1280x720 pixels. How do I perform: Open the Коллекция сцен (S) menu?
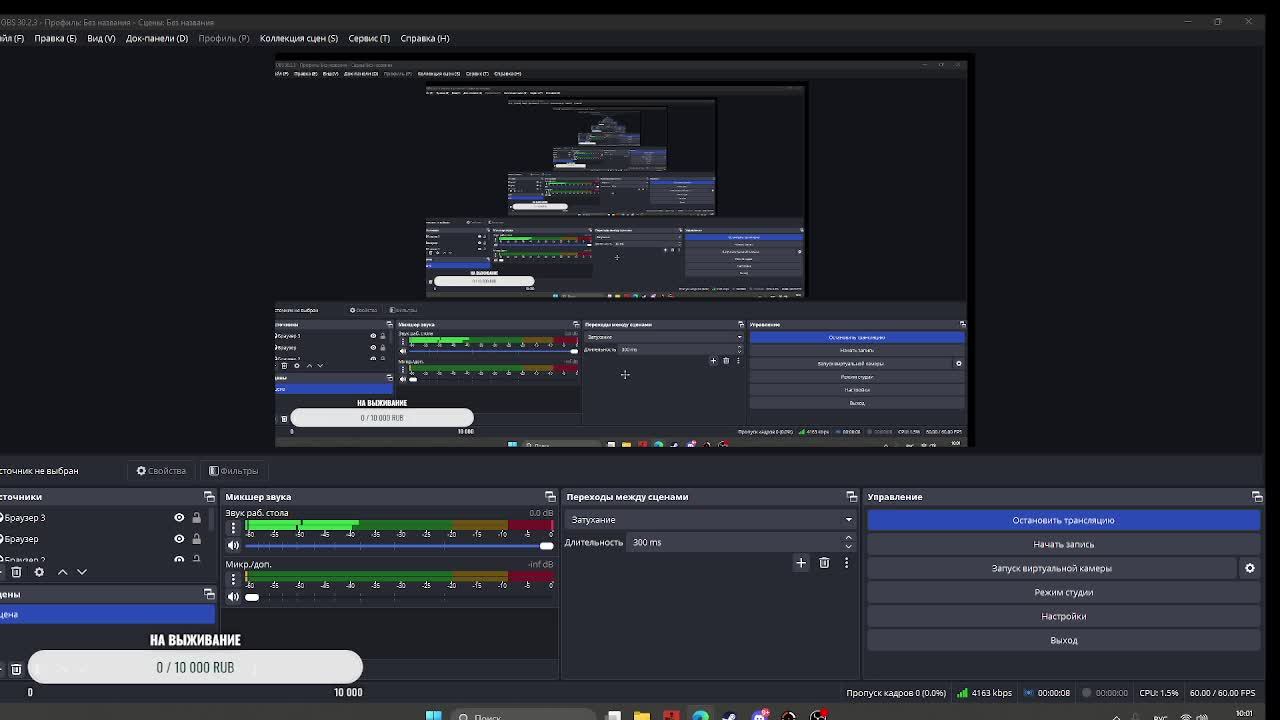[299, 38]
